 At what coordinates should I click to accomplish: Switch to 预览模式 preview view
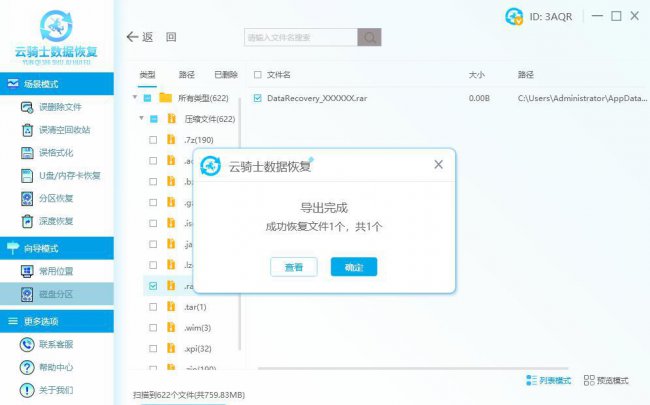coord(606,380)
